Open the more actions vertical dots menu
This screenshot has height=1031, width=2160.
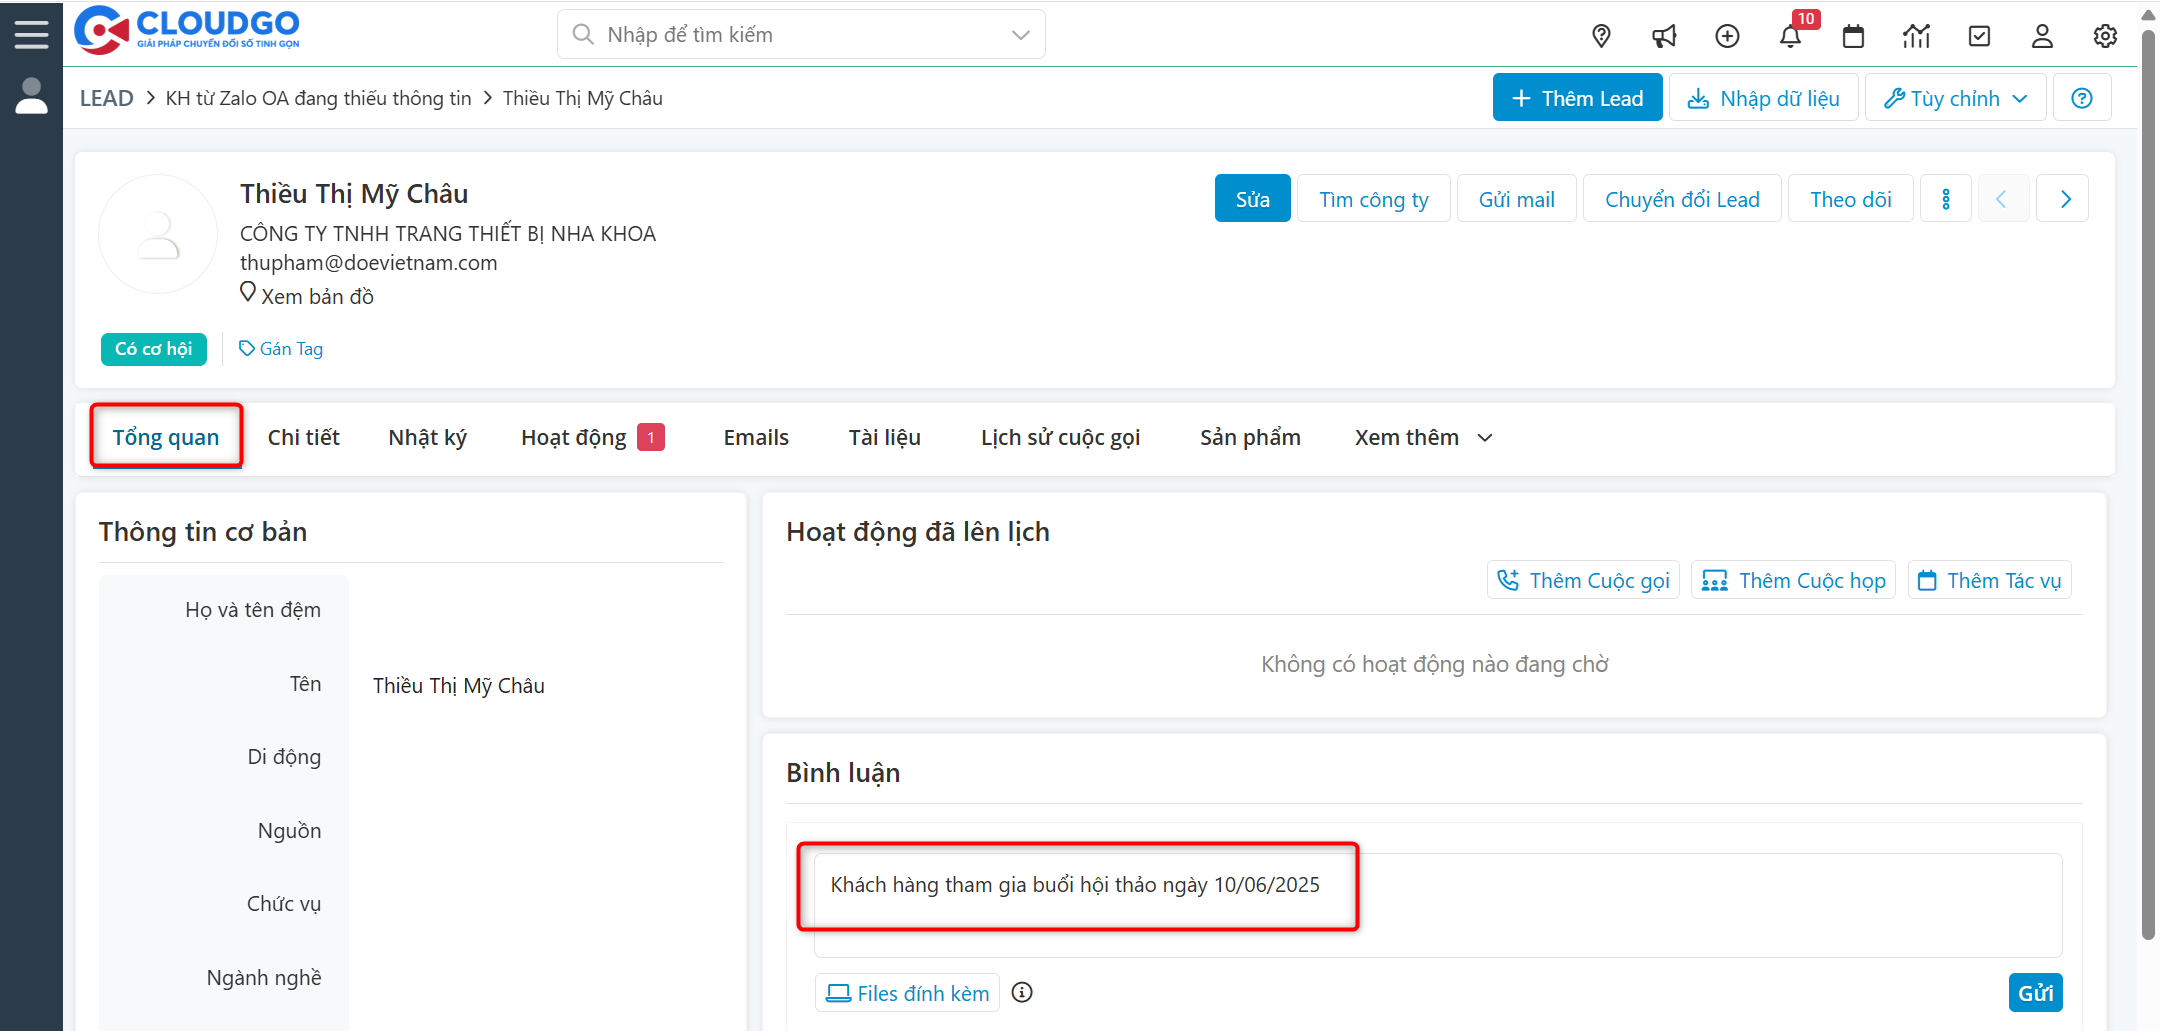coord(1945,199)
